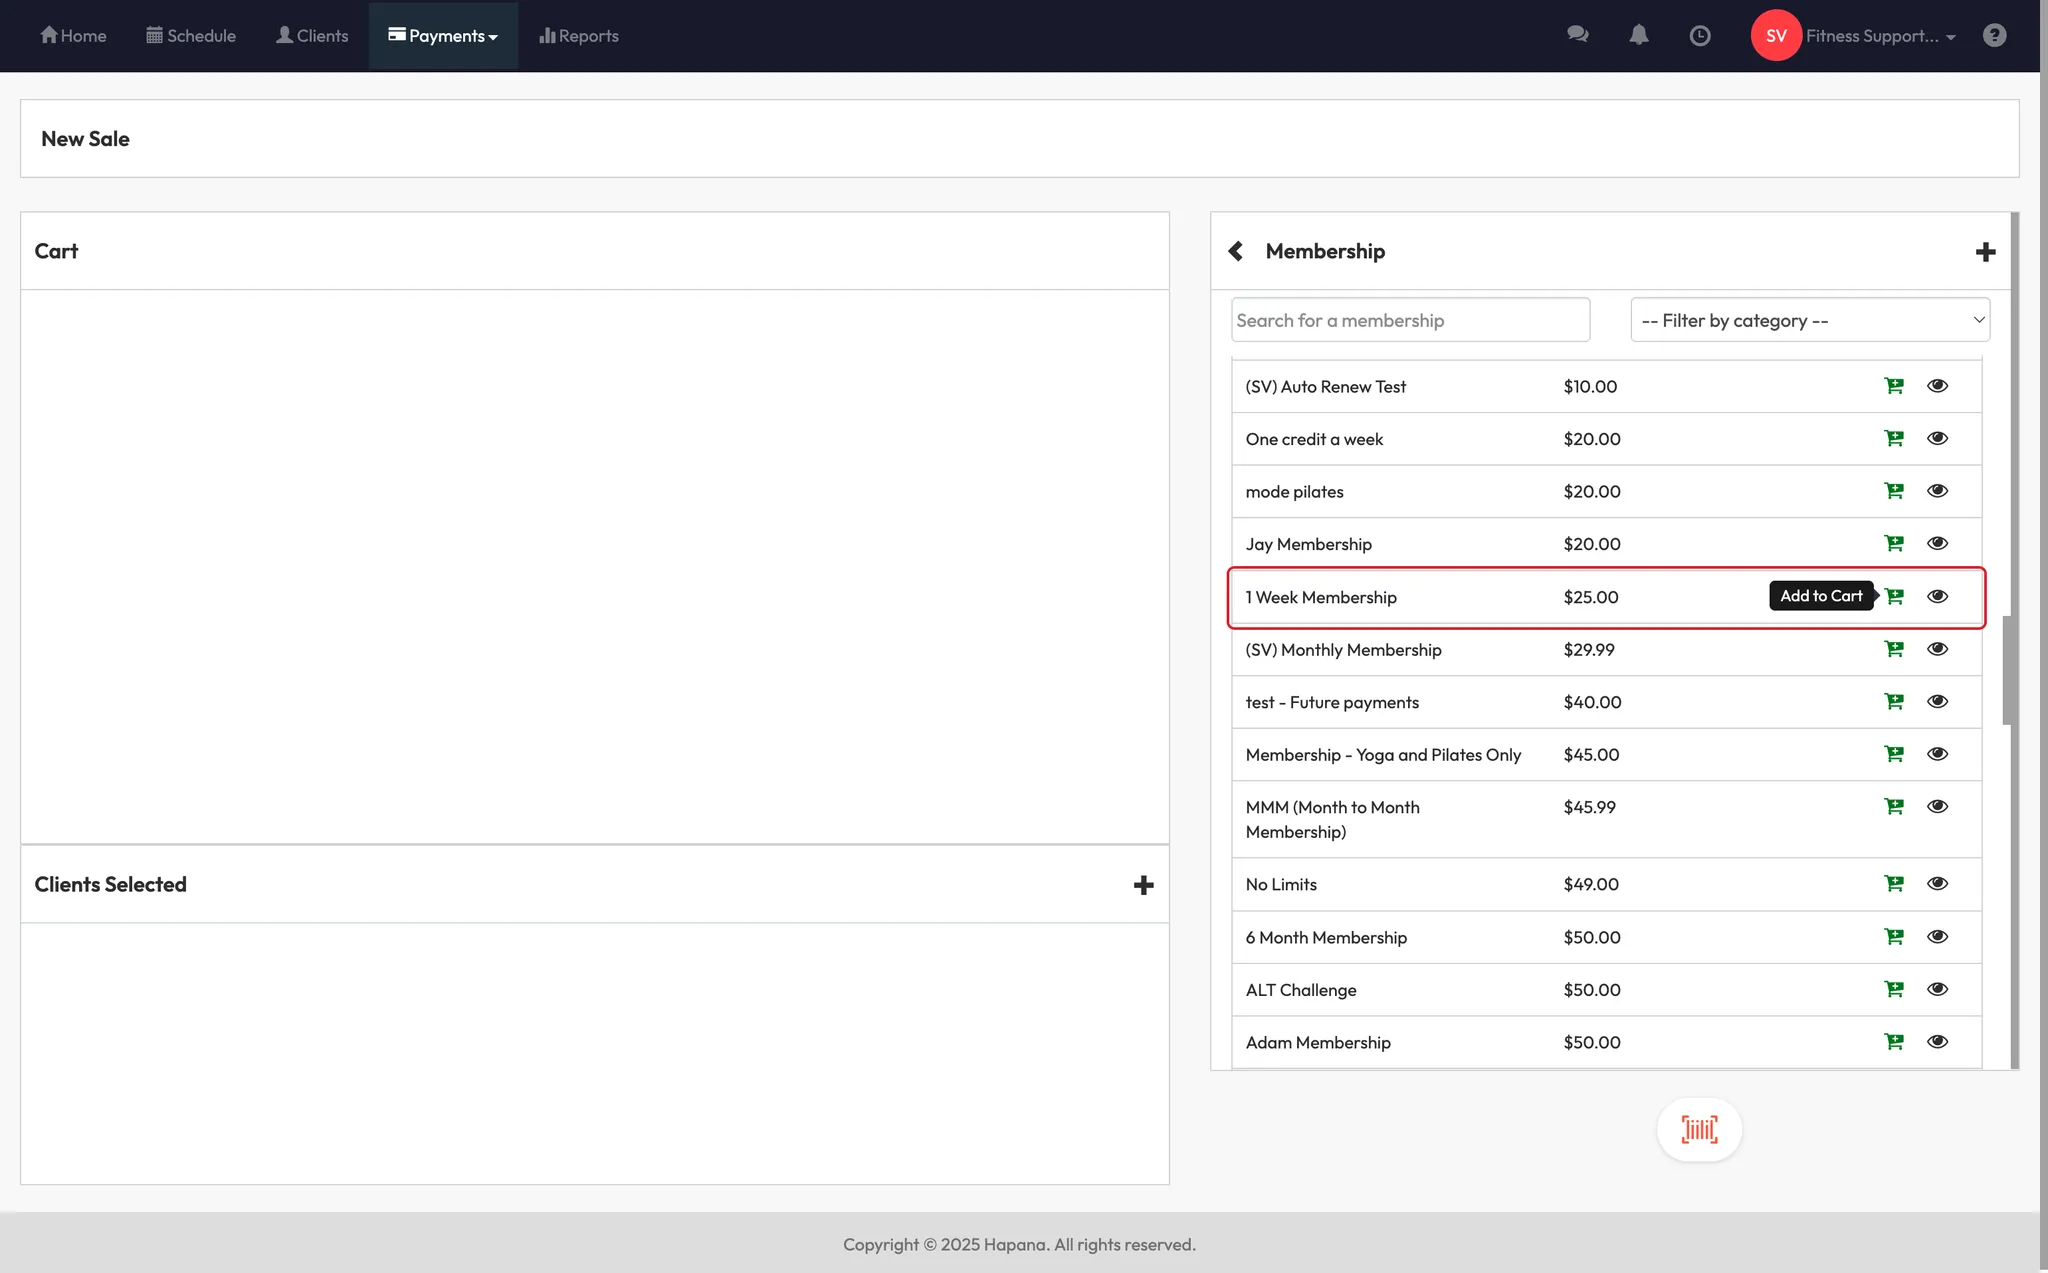The width and height of the screenshot is (2048, 1273).
Task: Open the Payments dropdown menu
Action: pyautogui.click(x=443, y=36)
